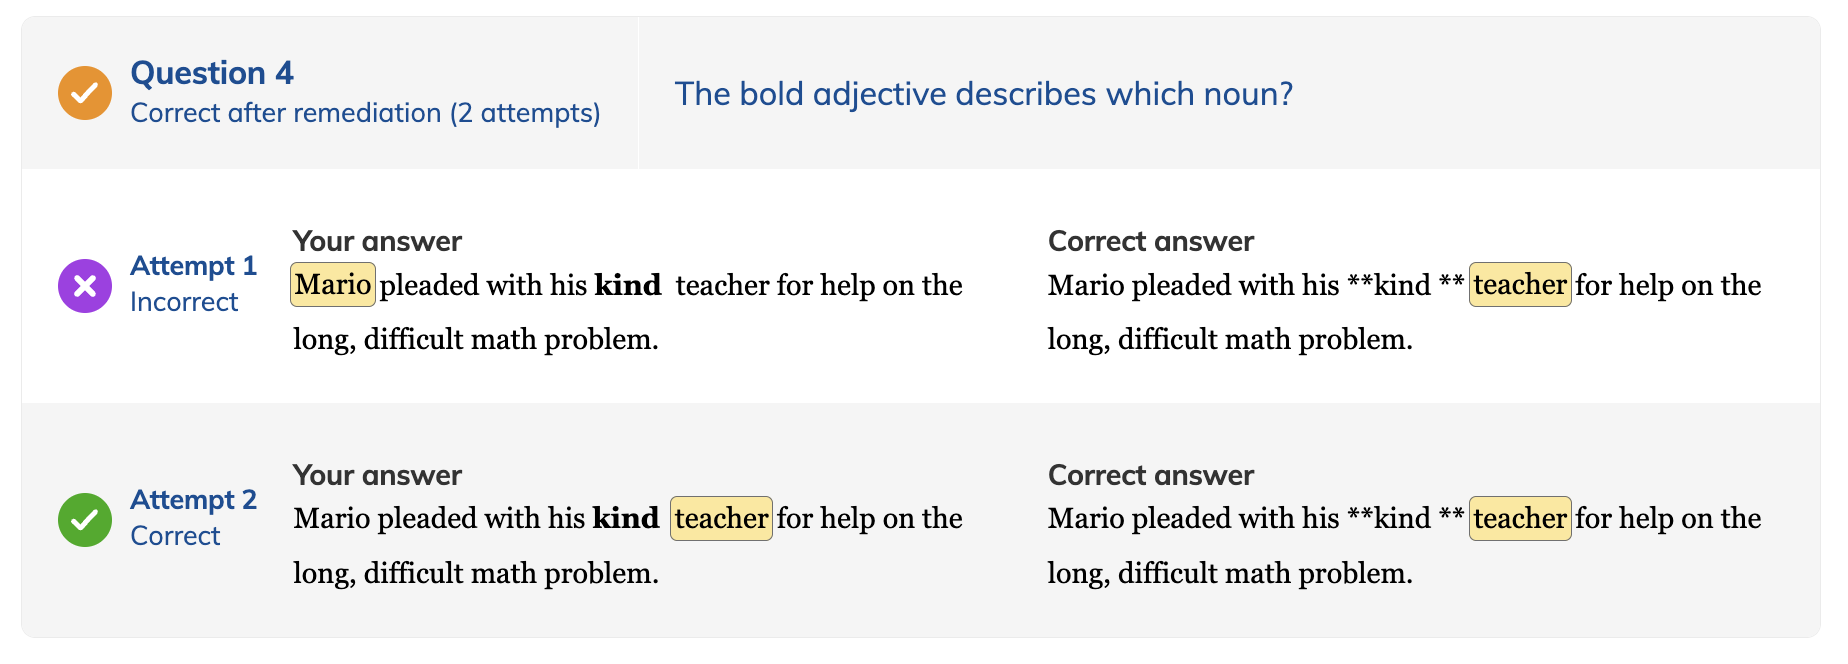Click the green checkmark icon beside Attempt 2
This screenshot has height=664, width=1848.
click(84, 519)
